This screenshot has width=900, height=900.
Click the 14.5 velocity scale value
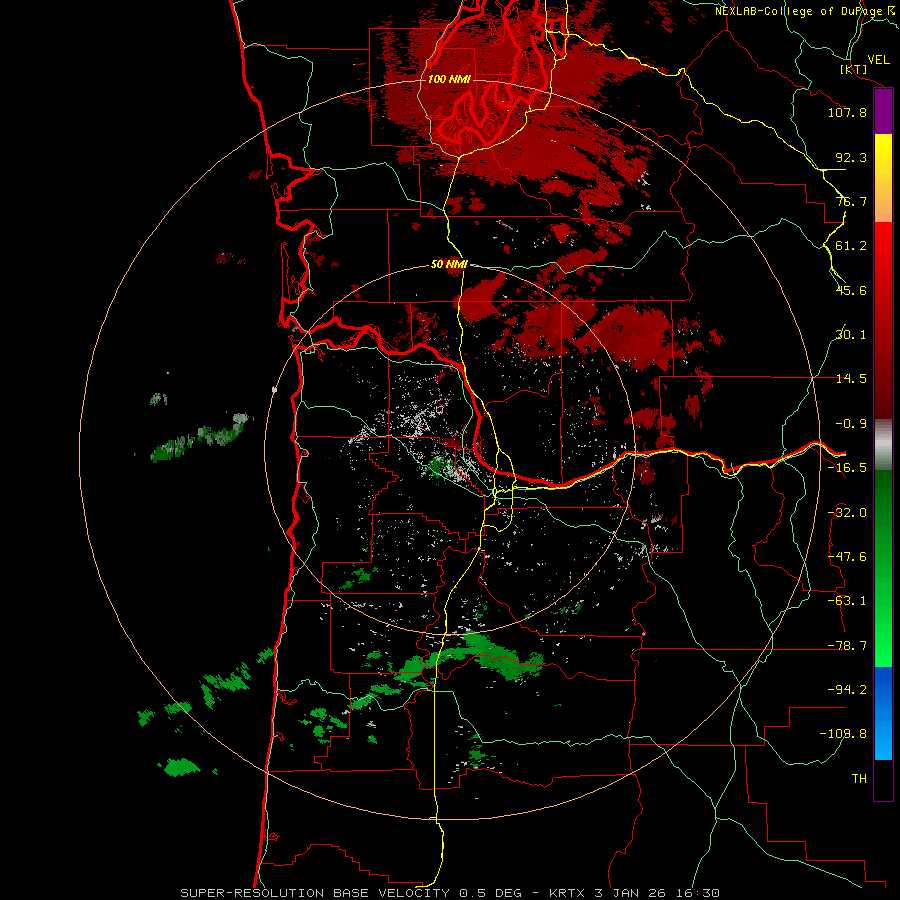click(851, 379)
